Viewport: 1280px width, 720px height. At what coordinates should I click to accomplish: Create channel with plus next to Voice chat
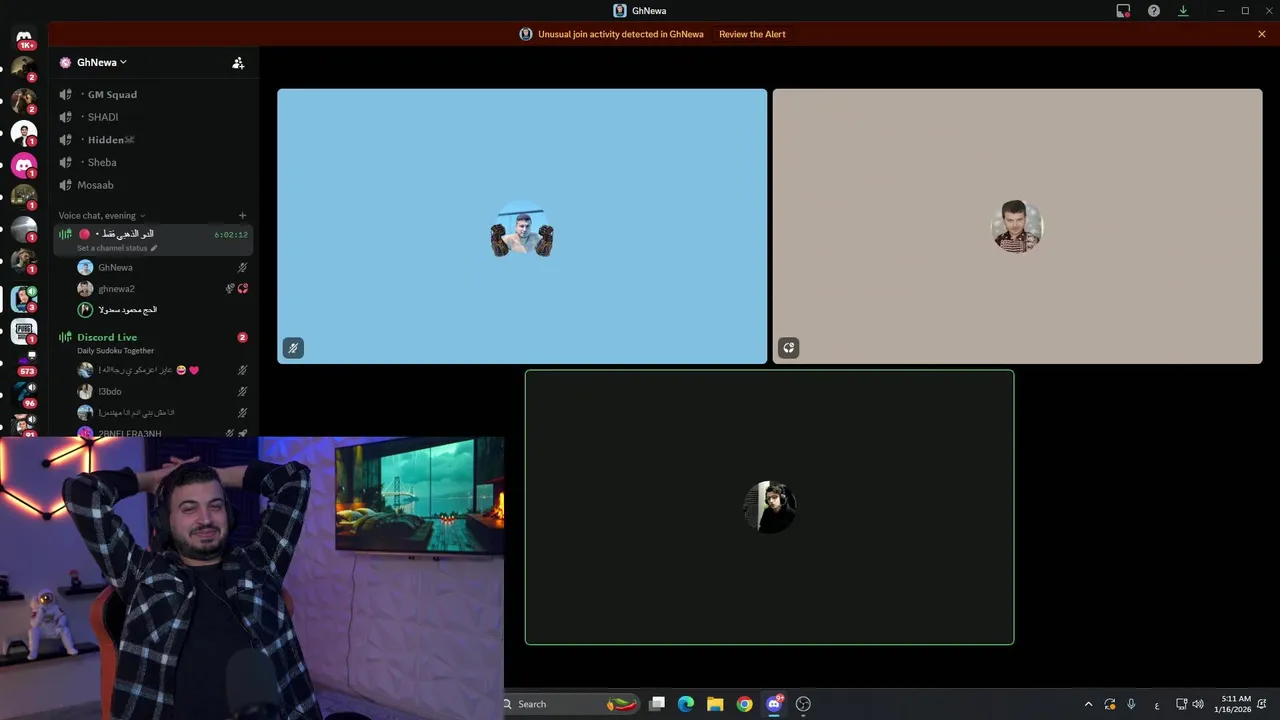[242, 215]
